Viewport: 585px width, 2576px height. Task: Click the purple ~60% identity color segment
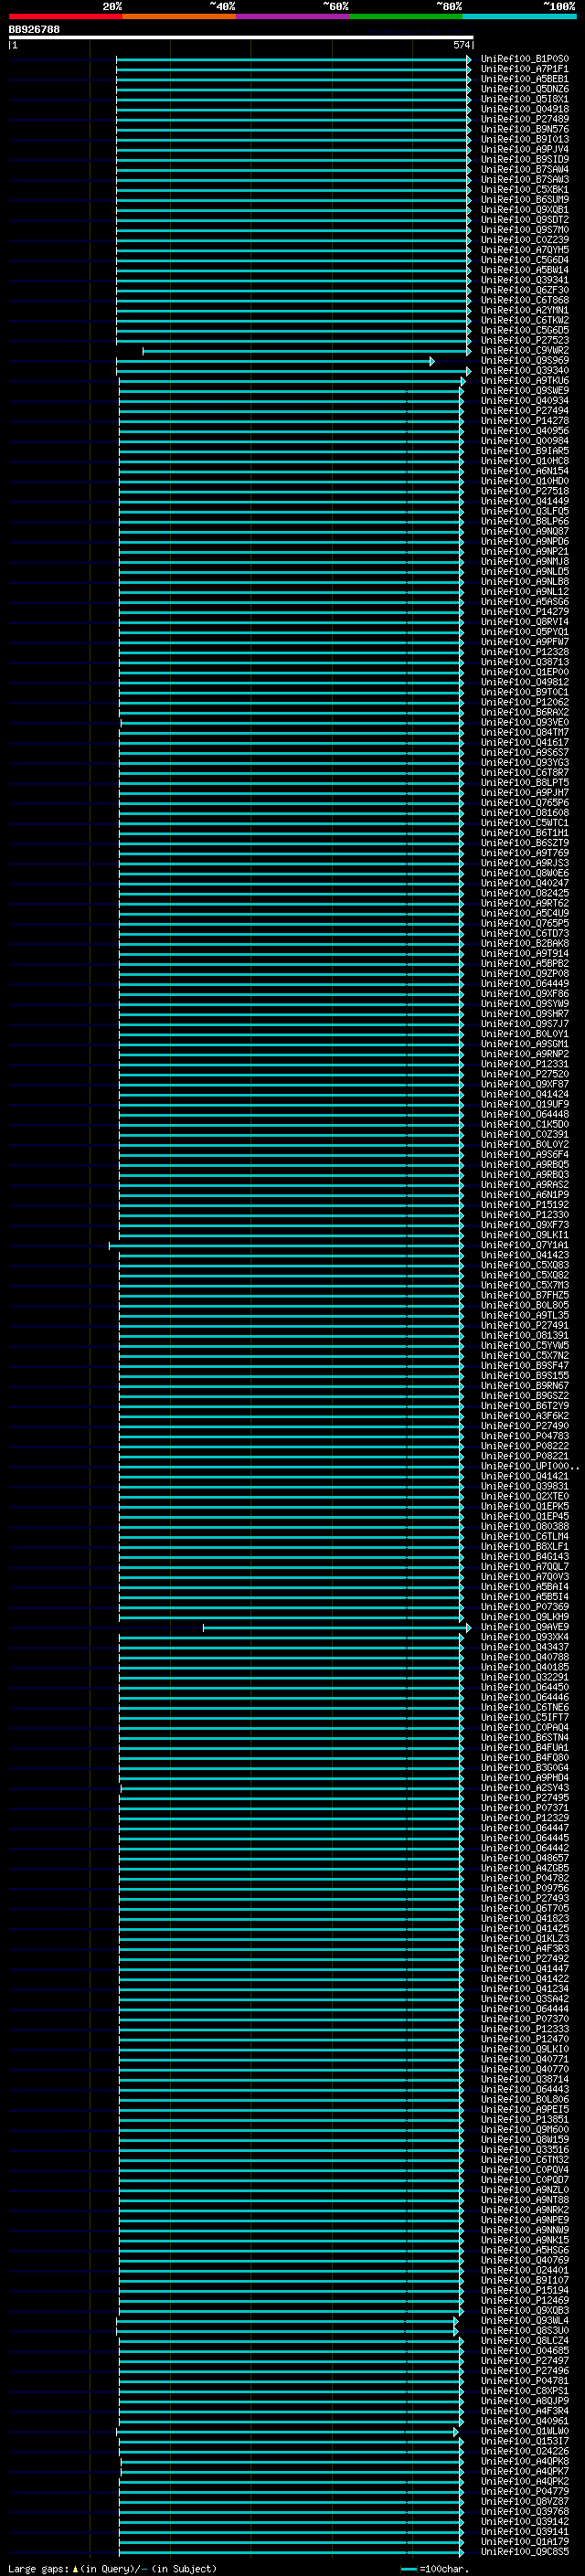pos(292,16)
